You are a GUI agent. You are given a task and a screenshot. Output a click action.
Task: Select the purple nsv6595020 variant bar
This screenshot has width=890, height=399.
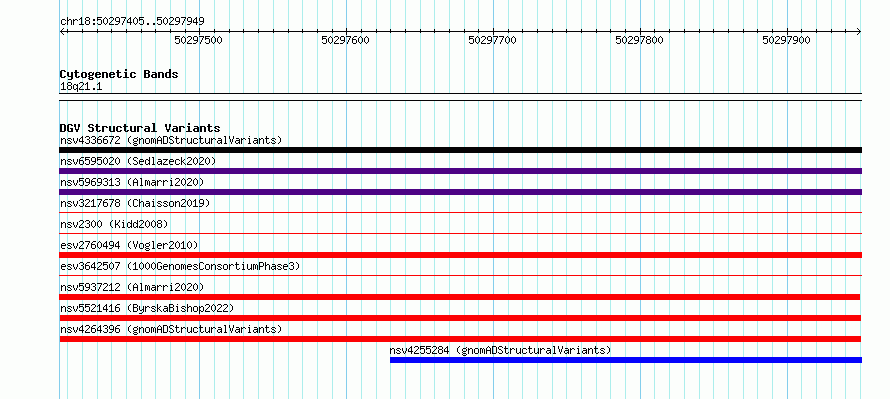click(460, 171)
